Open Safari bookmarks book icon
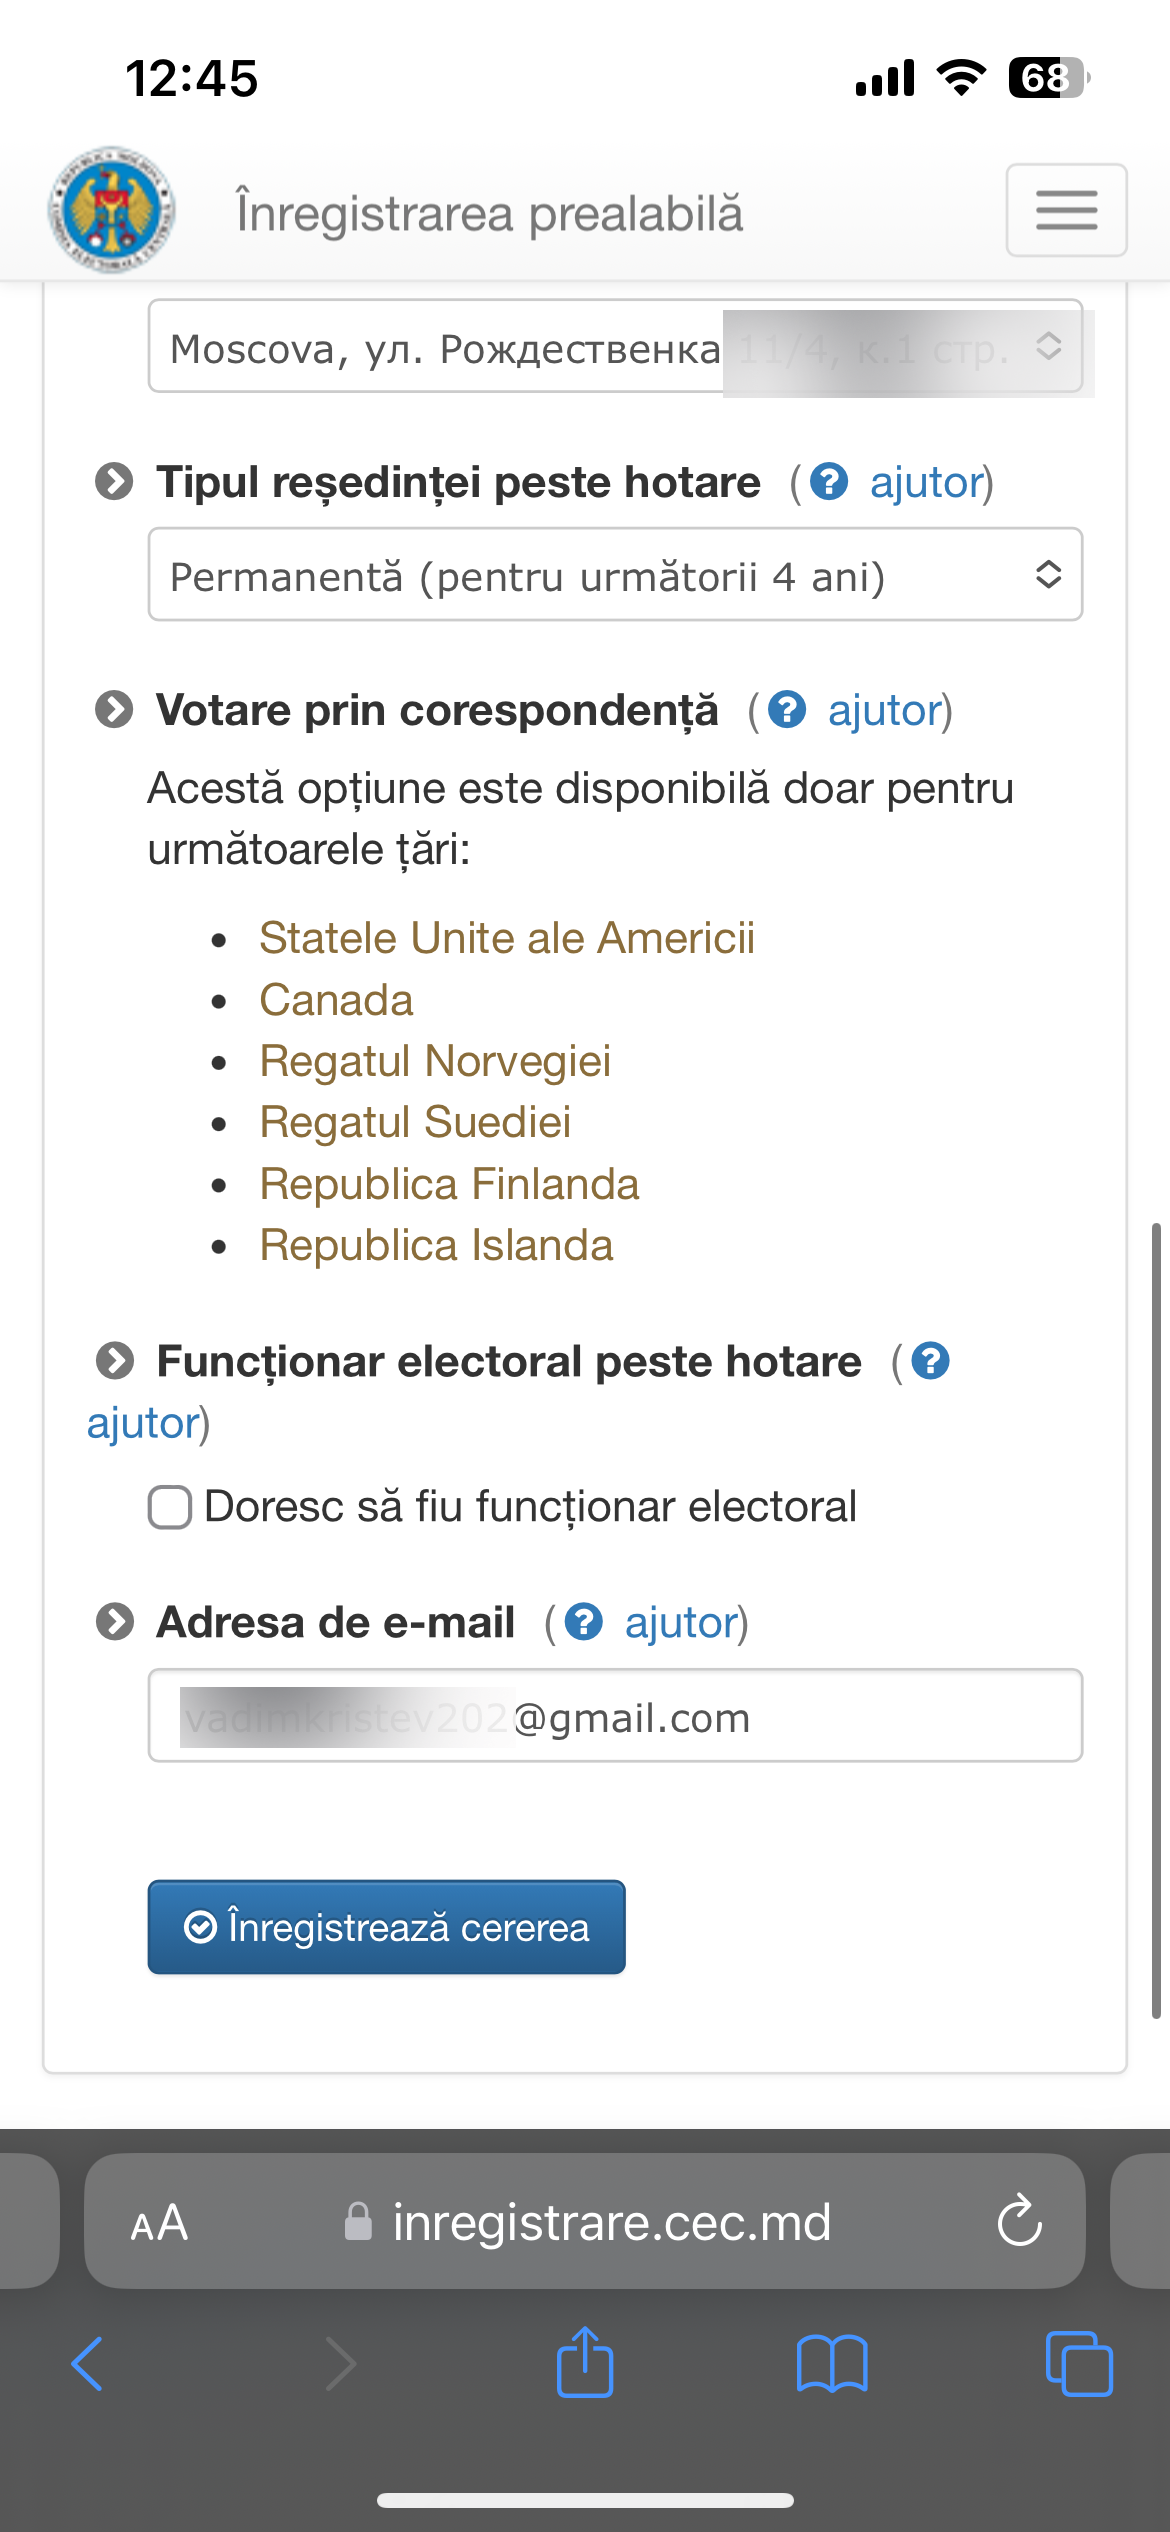The width and height of the screenshot is (1170, 2532). [x=832, y=2364]
